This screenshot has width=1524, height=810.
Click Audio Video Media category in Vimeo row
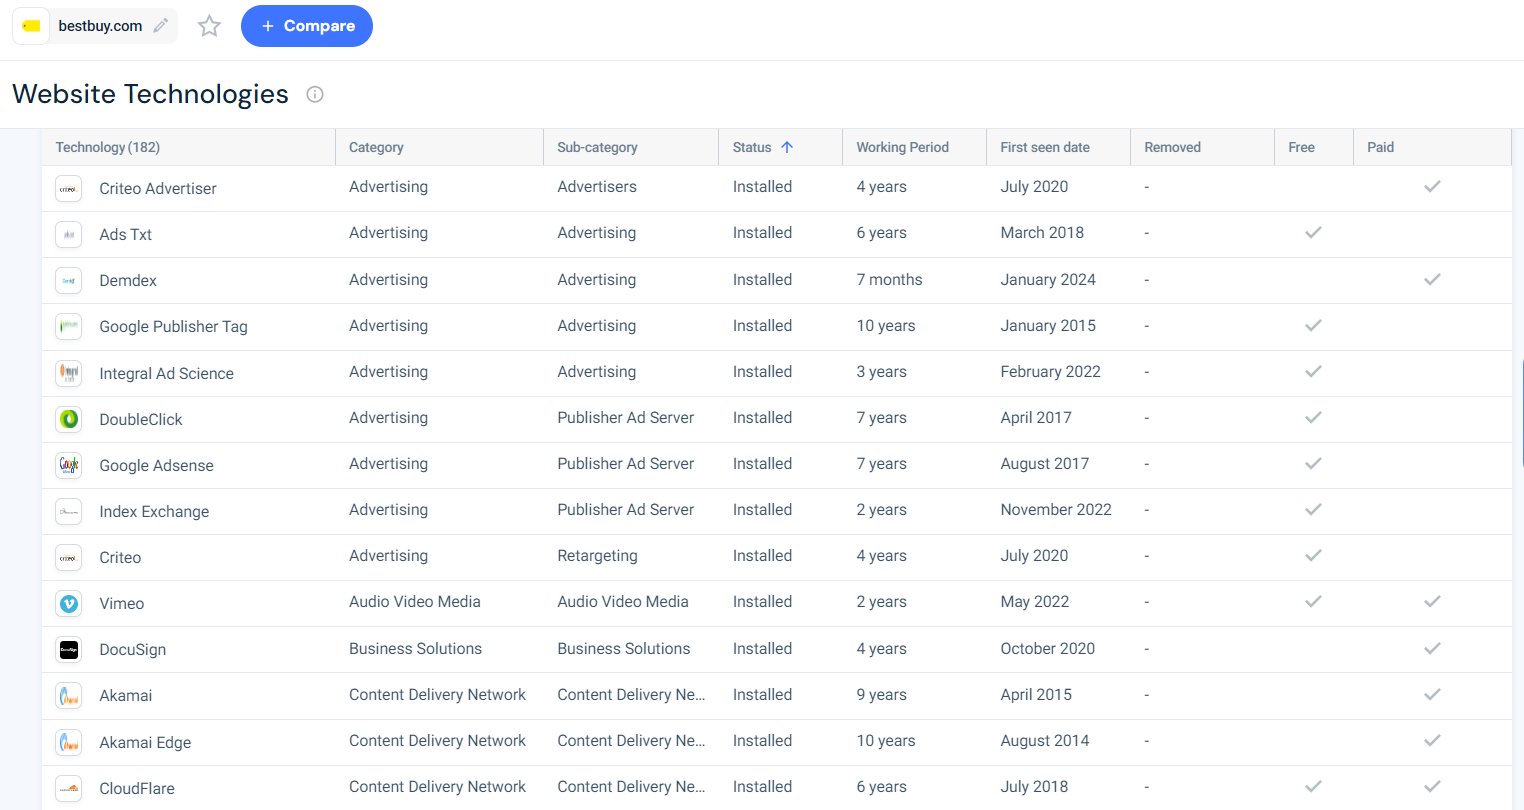click(x=415, y=601)
